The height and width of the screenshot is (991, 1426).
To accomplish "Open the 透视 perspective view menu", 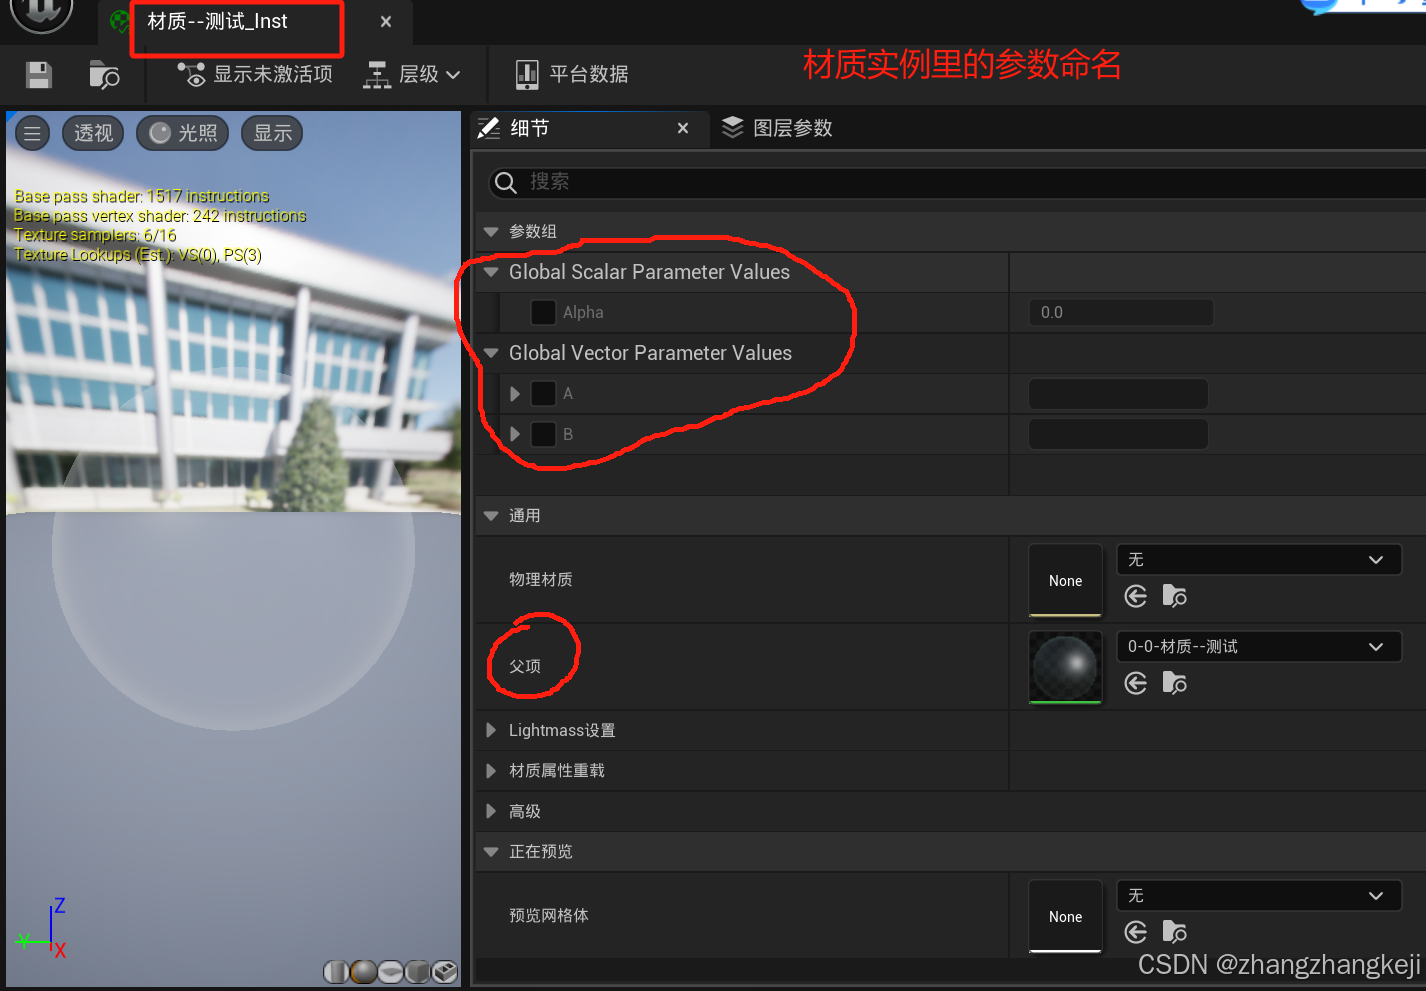I will tap(93, 133).
